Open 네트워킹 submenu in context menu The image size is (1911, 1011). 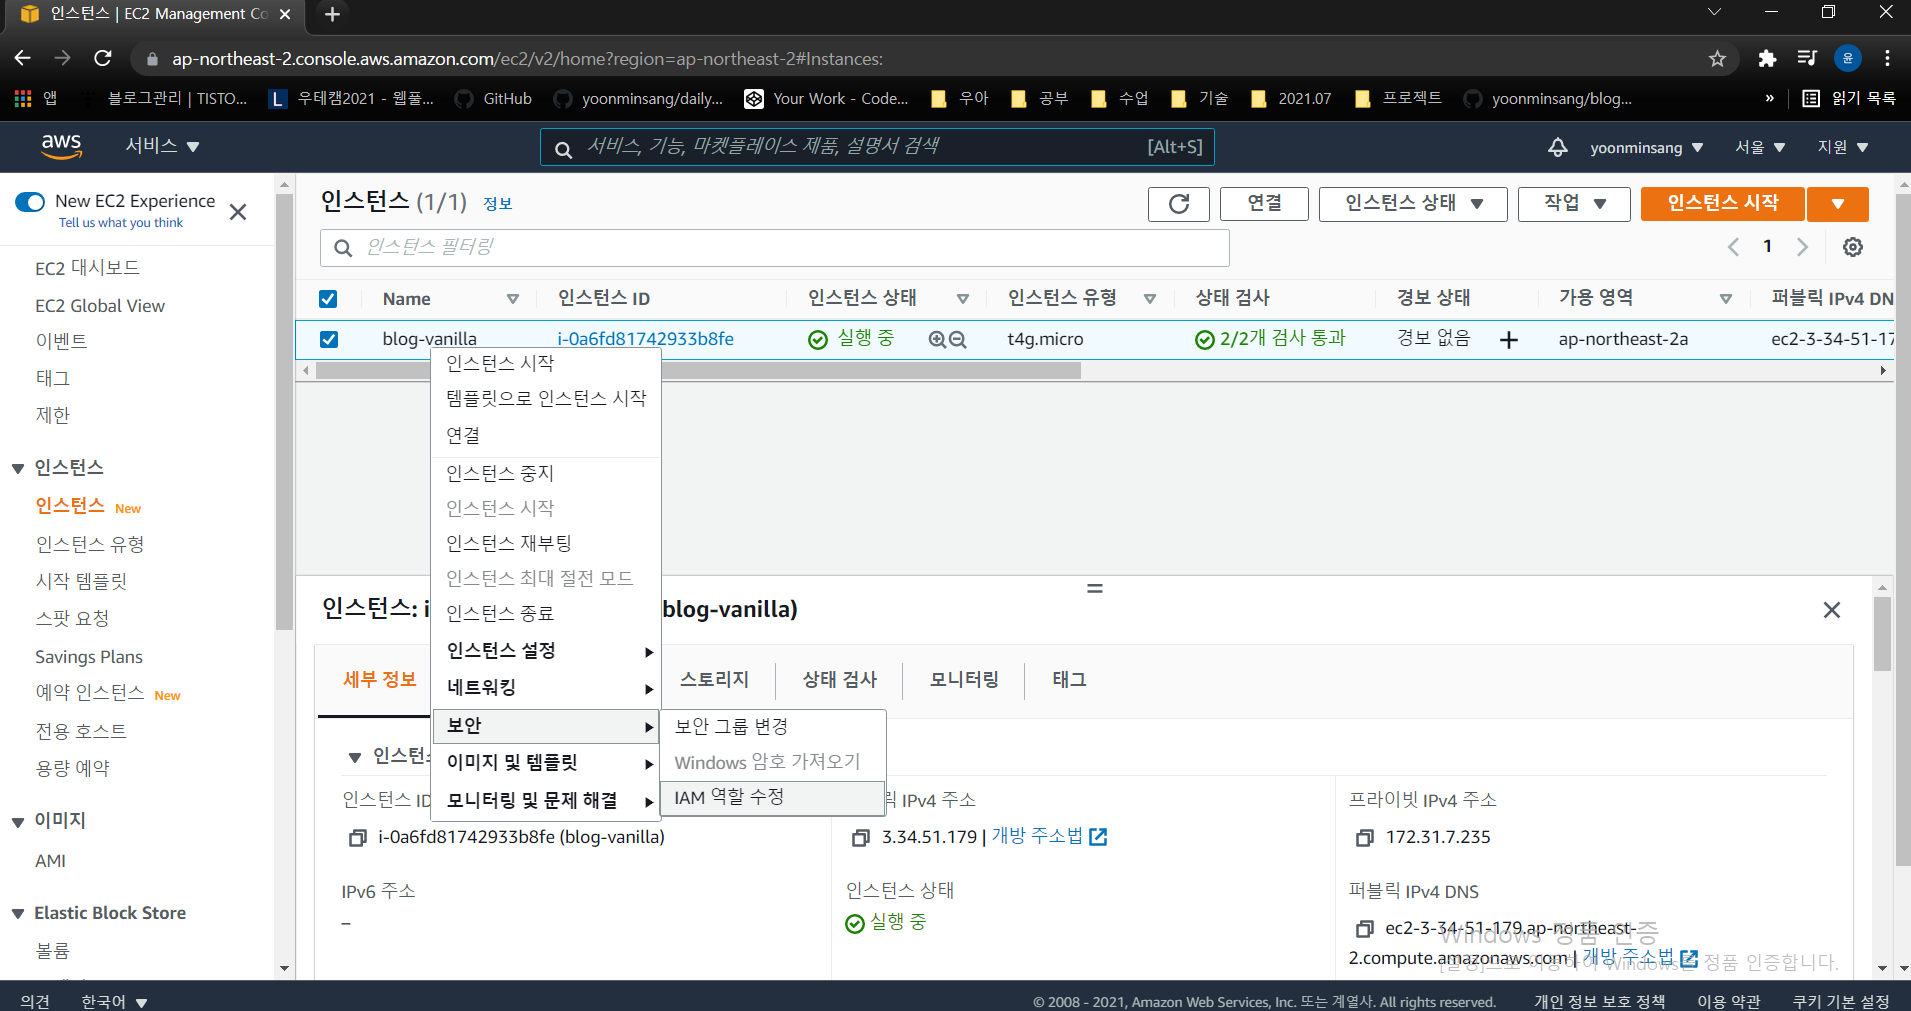(546, 688)
